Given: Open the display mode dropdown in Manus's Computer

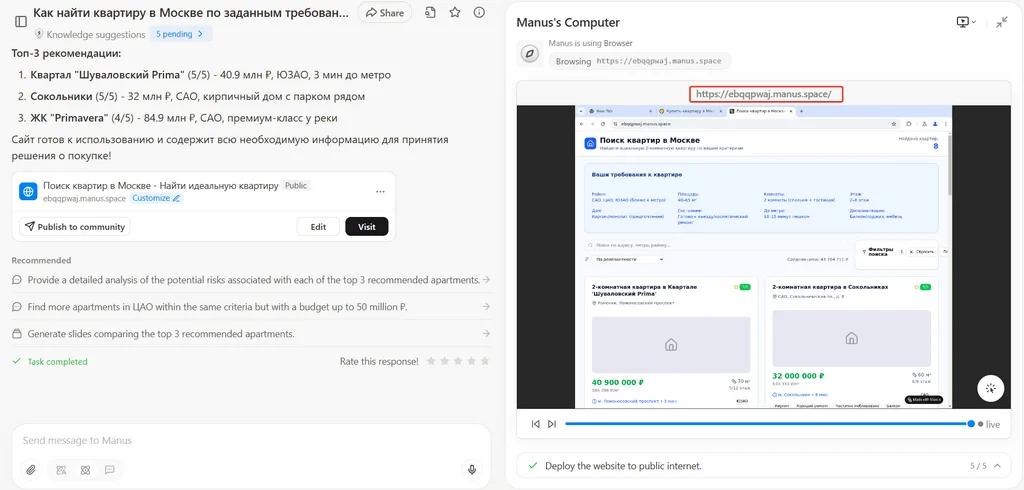Looking at the screenshot, I should pos(966,22).
